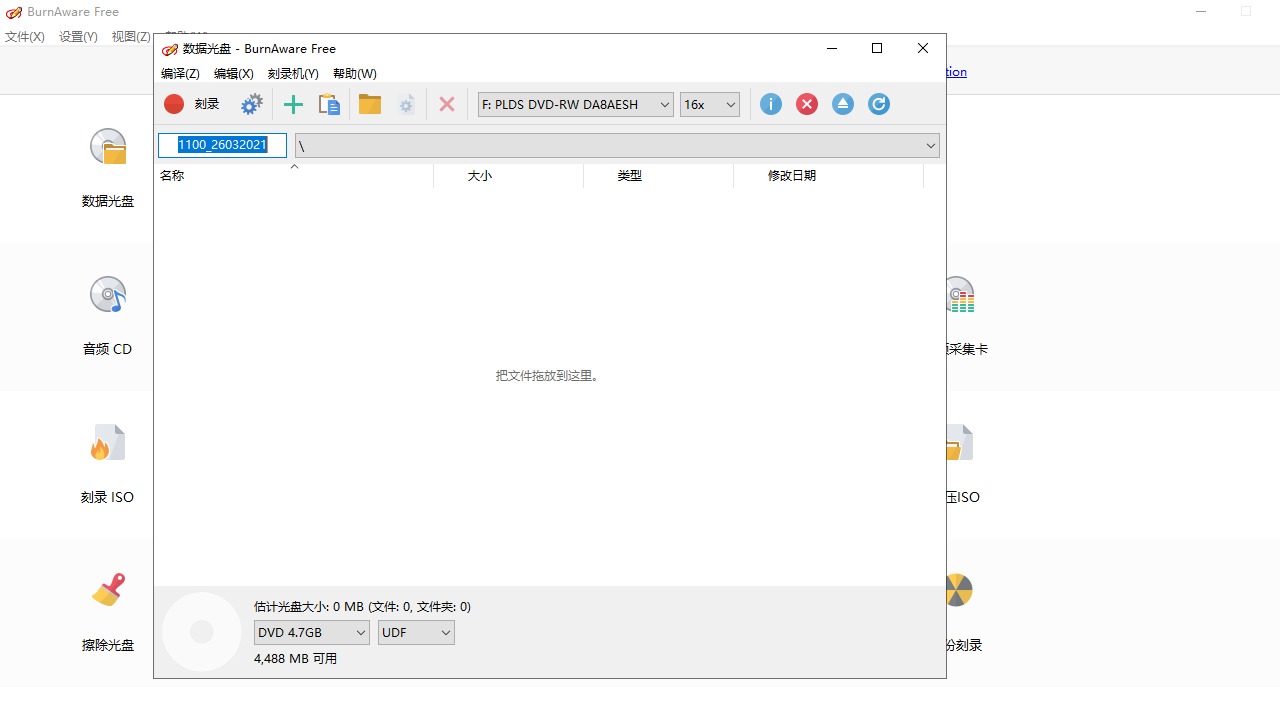Click the refresh drive icon
The image size is (1280, 720).
(x=878, y=104)
